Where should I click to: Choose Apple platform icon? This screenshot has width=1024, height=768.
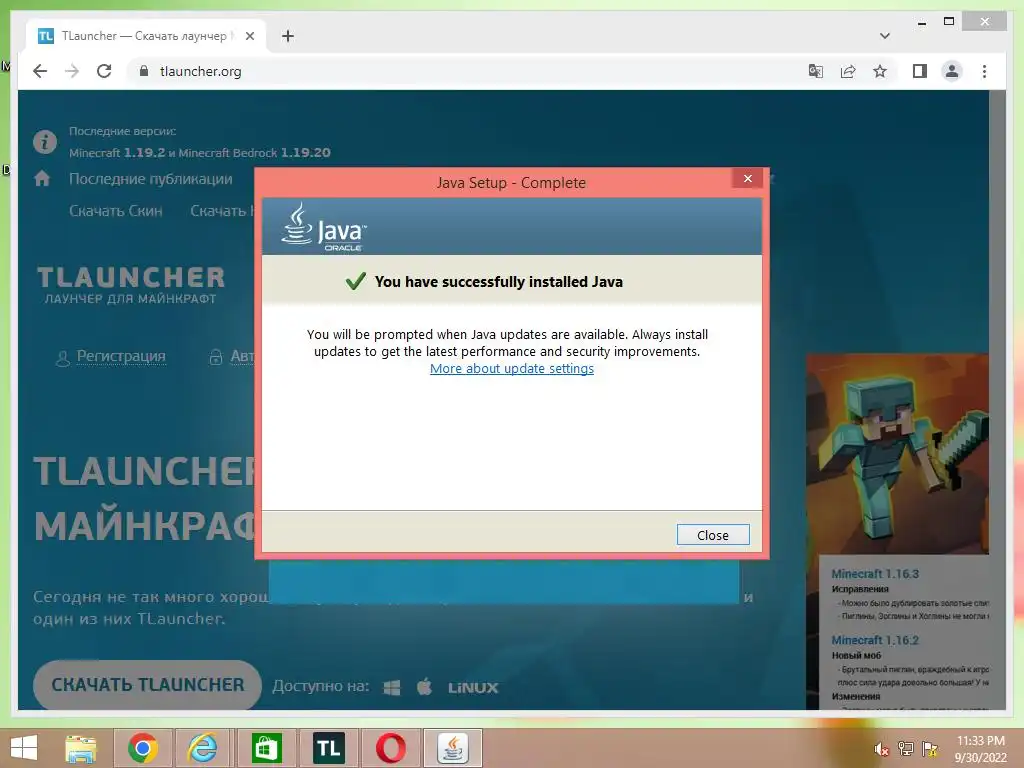pyautogui.click(x=424, y=687)
